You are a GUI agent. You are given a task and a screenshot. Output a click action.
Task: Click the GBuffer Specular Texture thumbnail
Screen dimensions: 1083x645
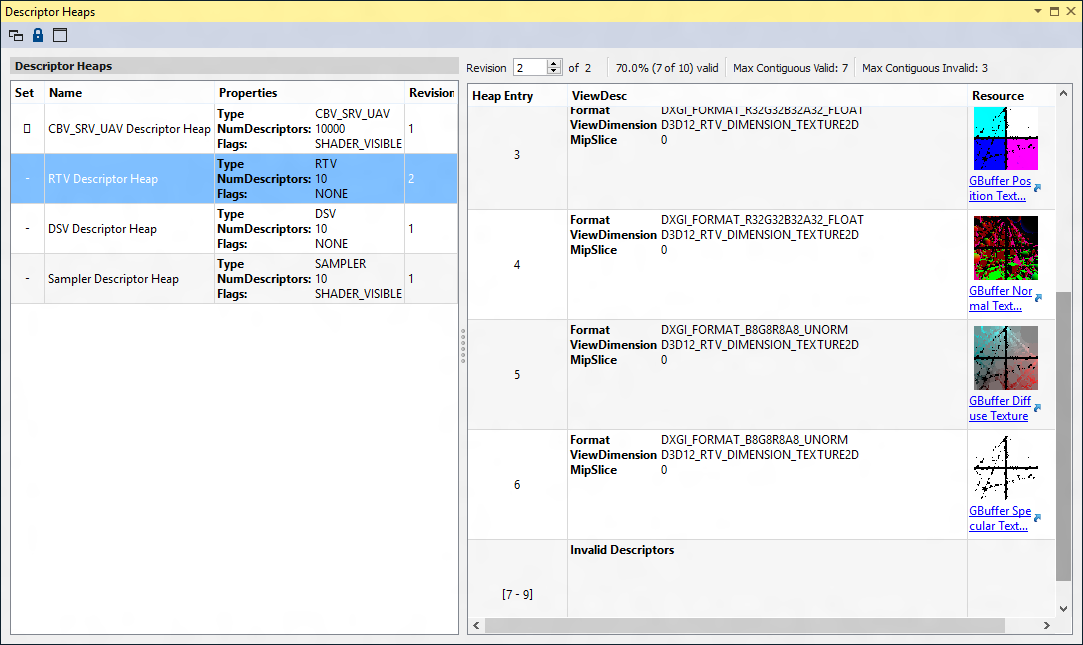pyautogui.click(x=1005, y=468)
